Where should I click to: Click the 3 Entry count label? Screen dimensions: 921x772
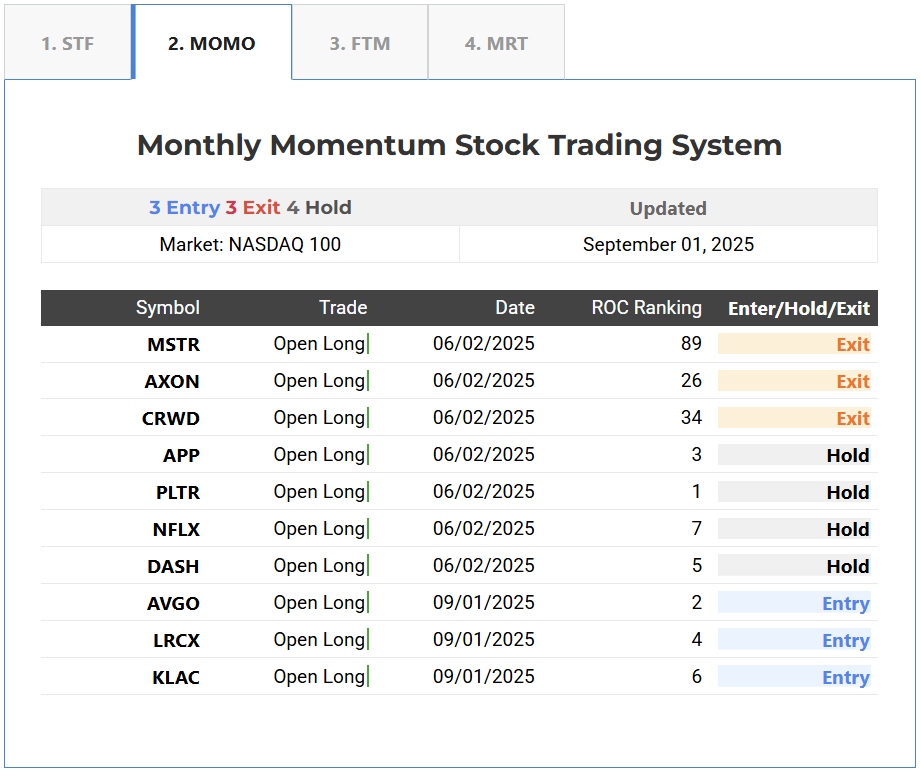(184, 208)
